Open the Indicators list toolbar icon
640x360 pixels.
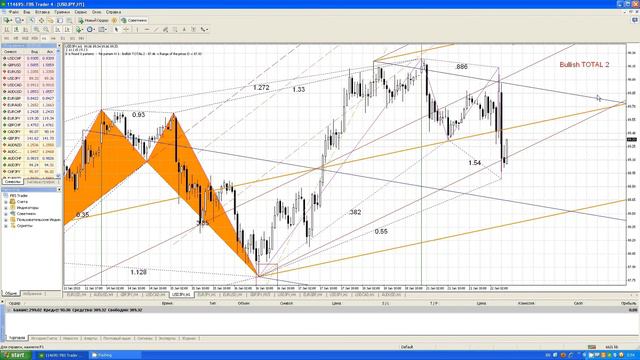click(x=78, y=29)
